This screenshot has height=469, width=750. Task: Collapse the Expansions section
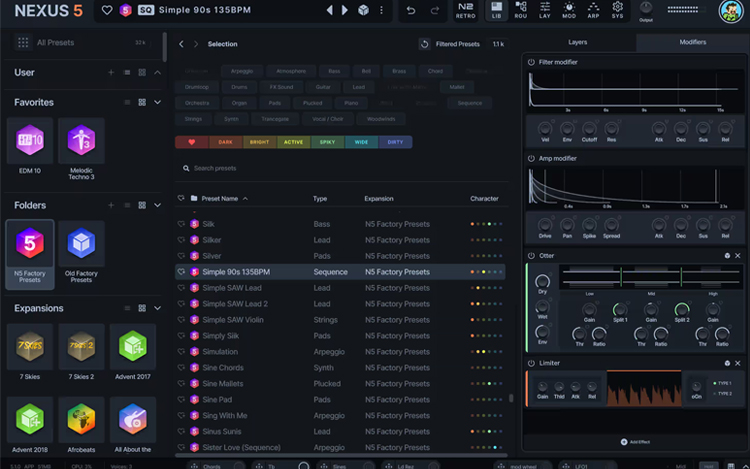pos(157,308)
